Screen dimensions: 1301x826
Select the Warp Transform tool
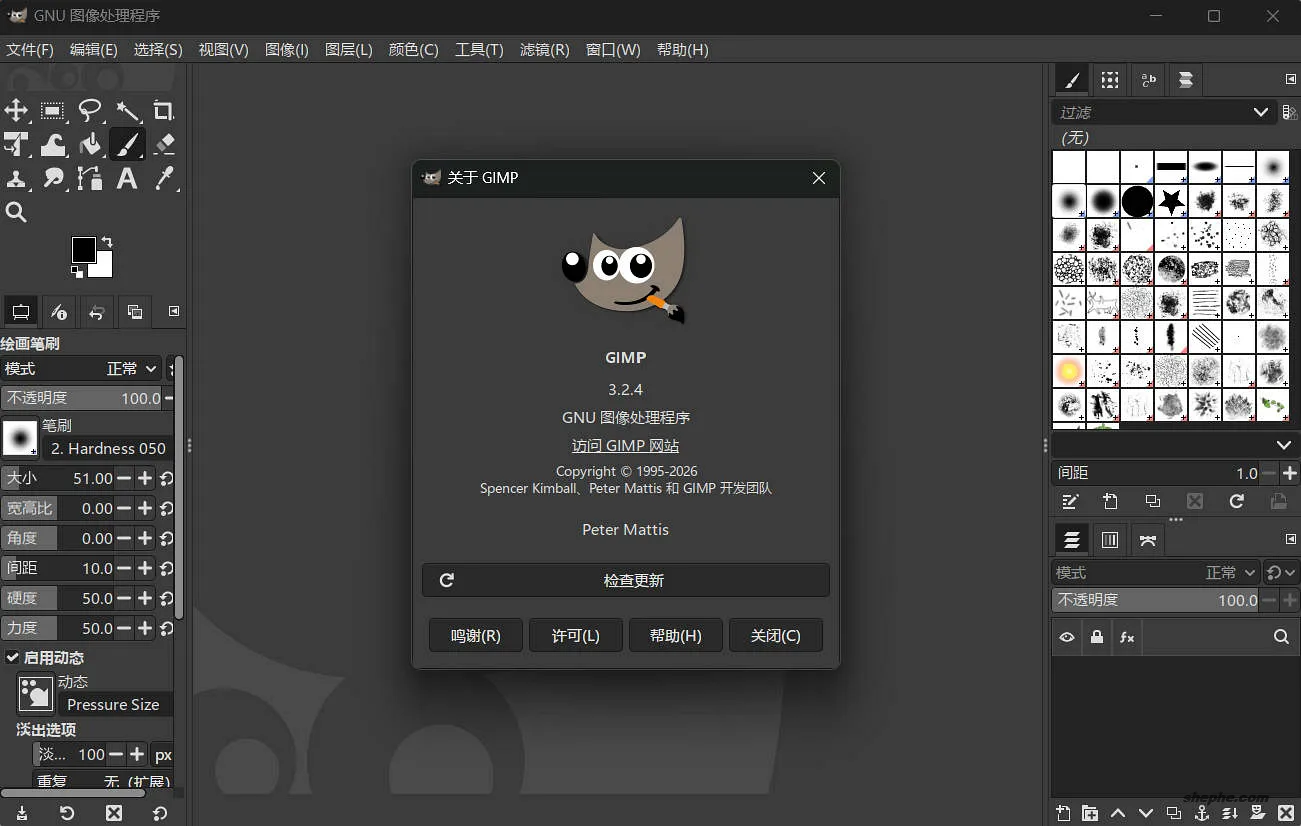coord(52,144)
